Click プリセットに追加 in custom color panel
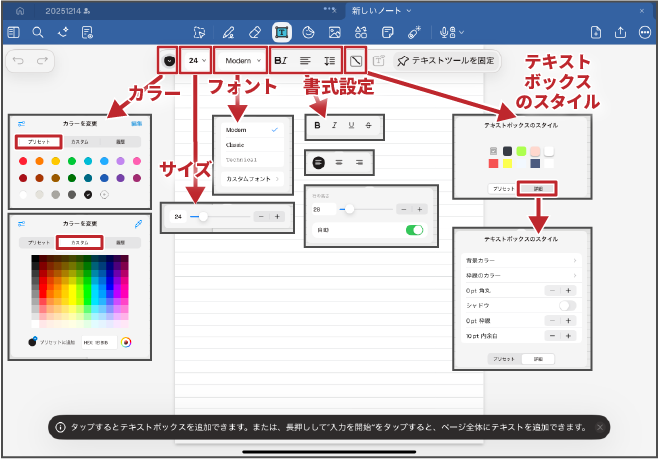The height and width of the screenshot is (459, 659). click(x=57, y=342)
